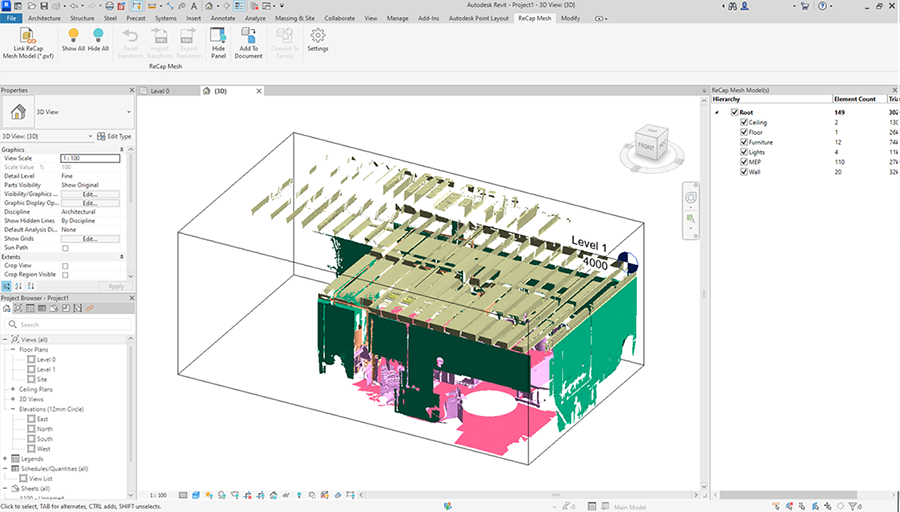Viewport: 900px width, 512px height.
Task: Uncheck the MEP mesh checkbox
Action: coord(744,162)
